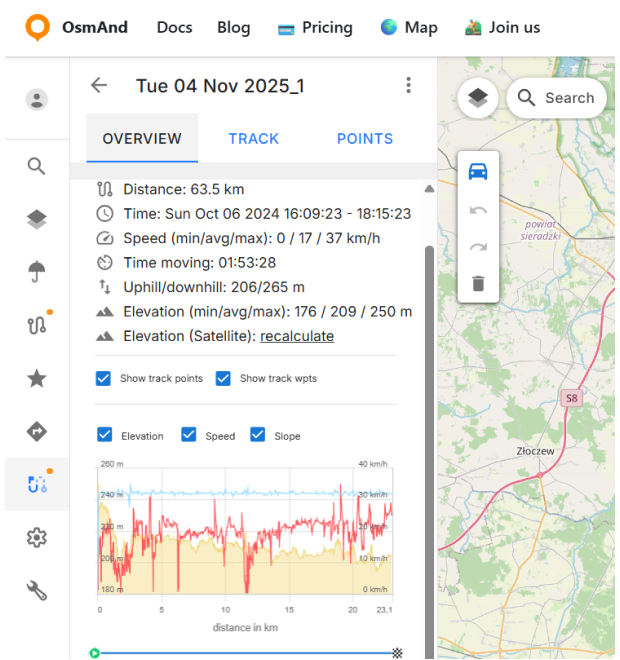This screenshot has height=660, width=620.
Task: Click the back arrow beside track title
Action: coord(98,85)
